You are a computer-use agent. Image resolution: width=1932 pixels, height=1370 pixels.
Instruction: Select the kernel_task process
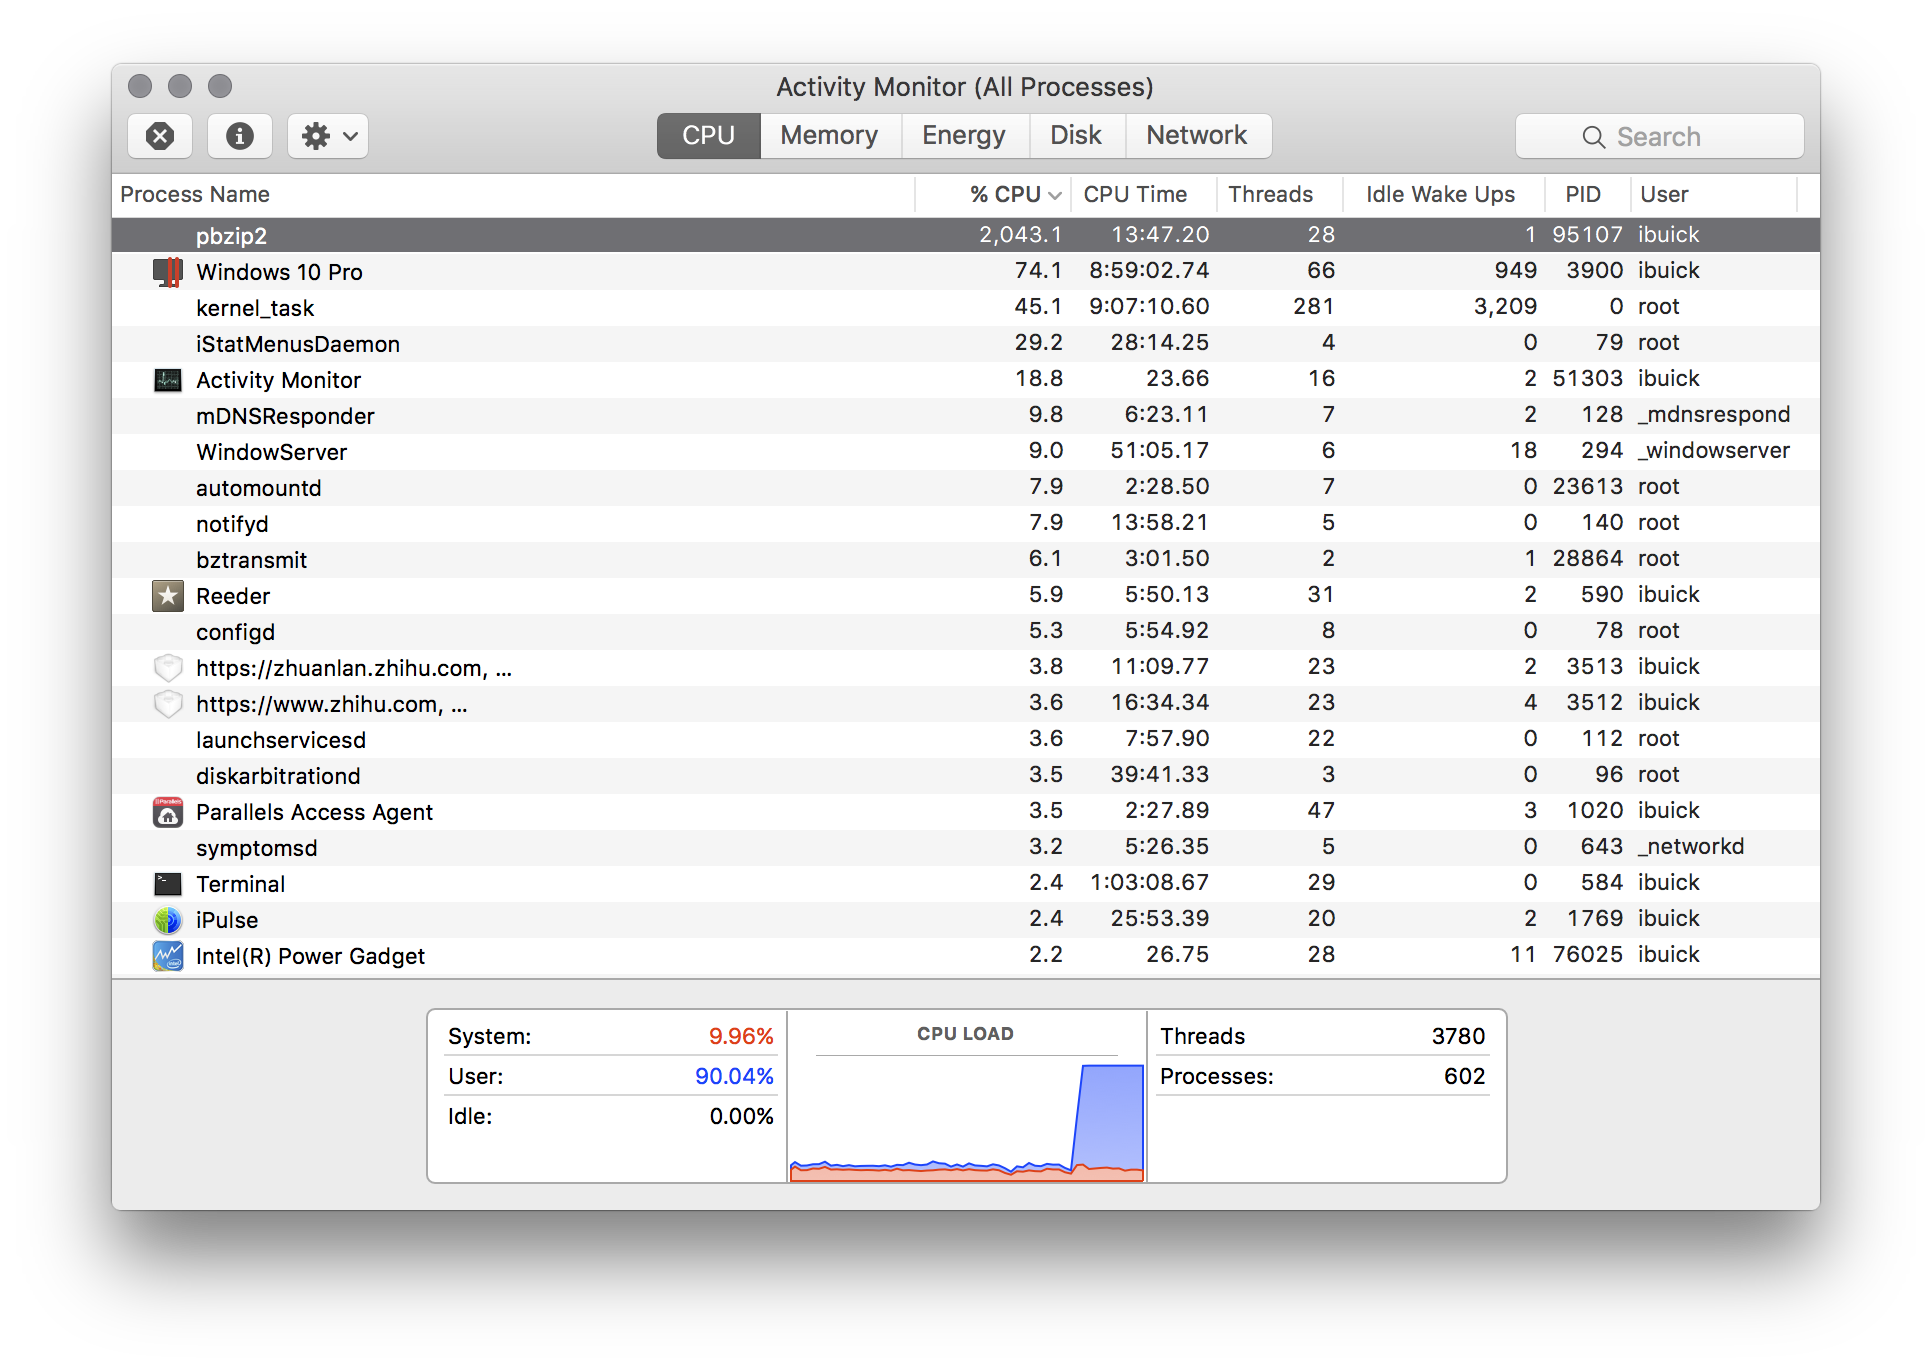(x=255, y=308)
